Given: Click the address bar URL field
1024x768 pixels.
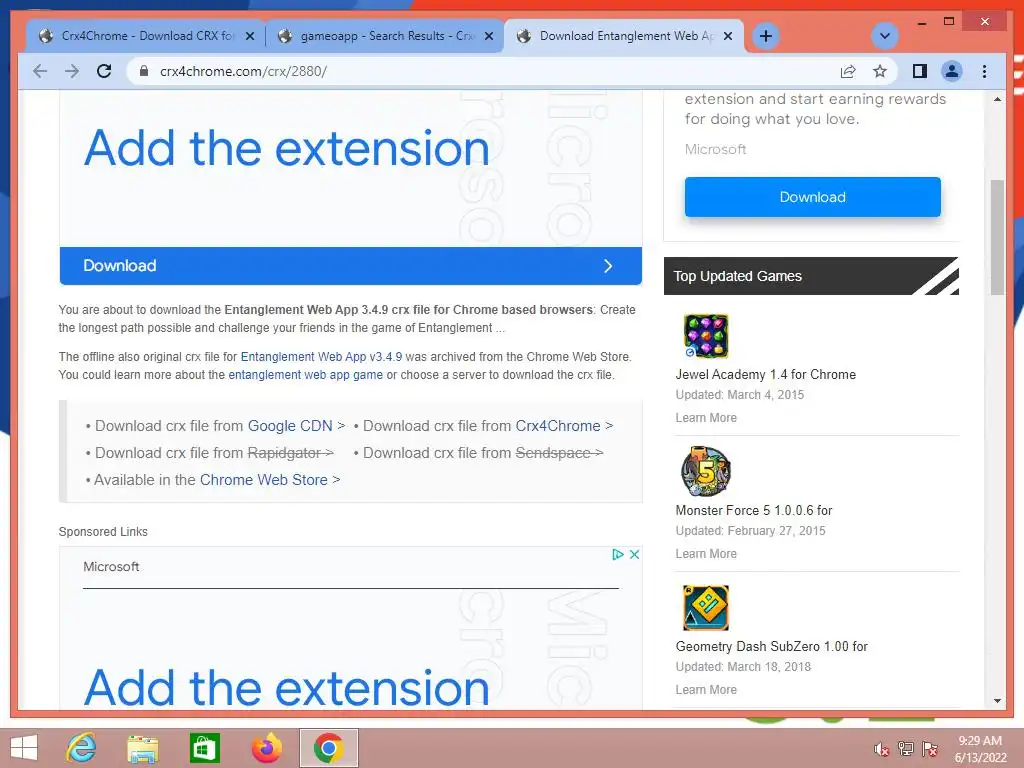Looking at the screenshot, I should tap(483, 71).
